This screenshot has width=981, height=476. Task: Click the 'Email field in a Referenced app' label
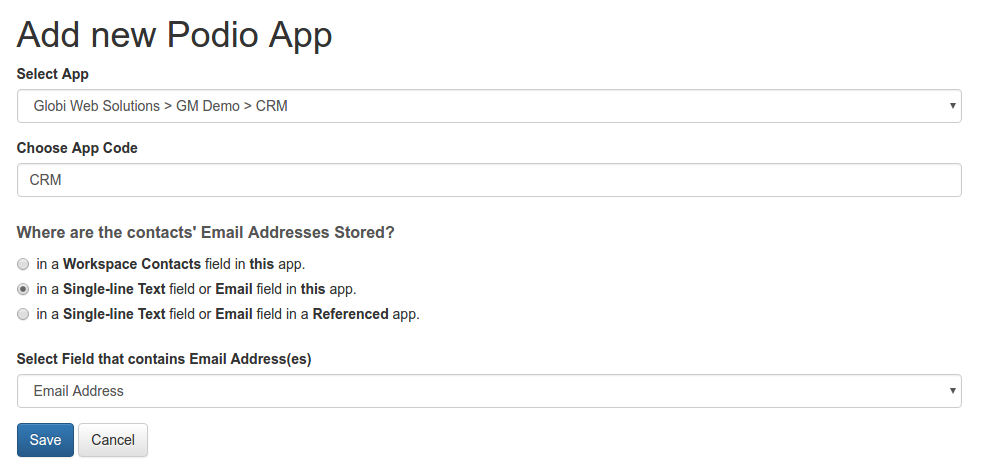228,314
